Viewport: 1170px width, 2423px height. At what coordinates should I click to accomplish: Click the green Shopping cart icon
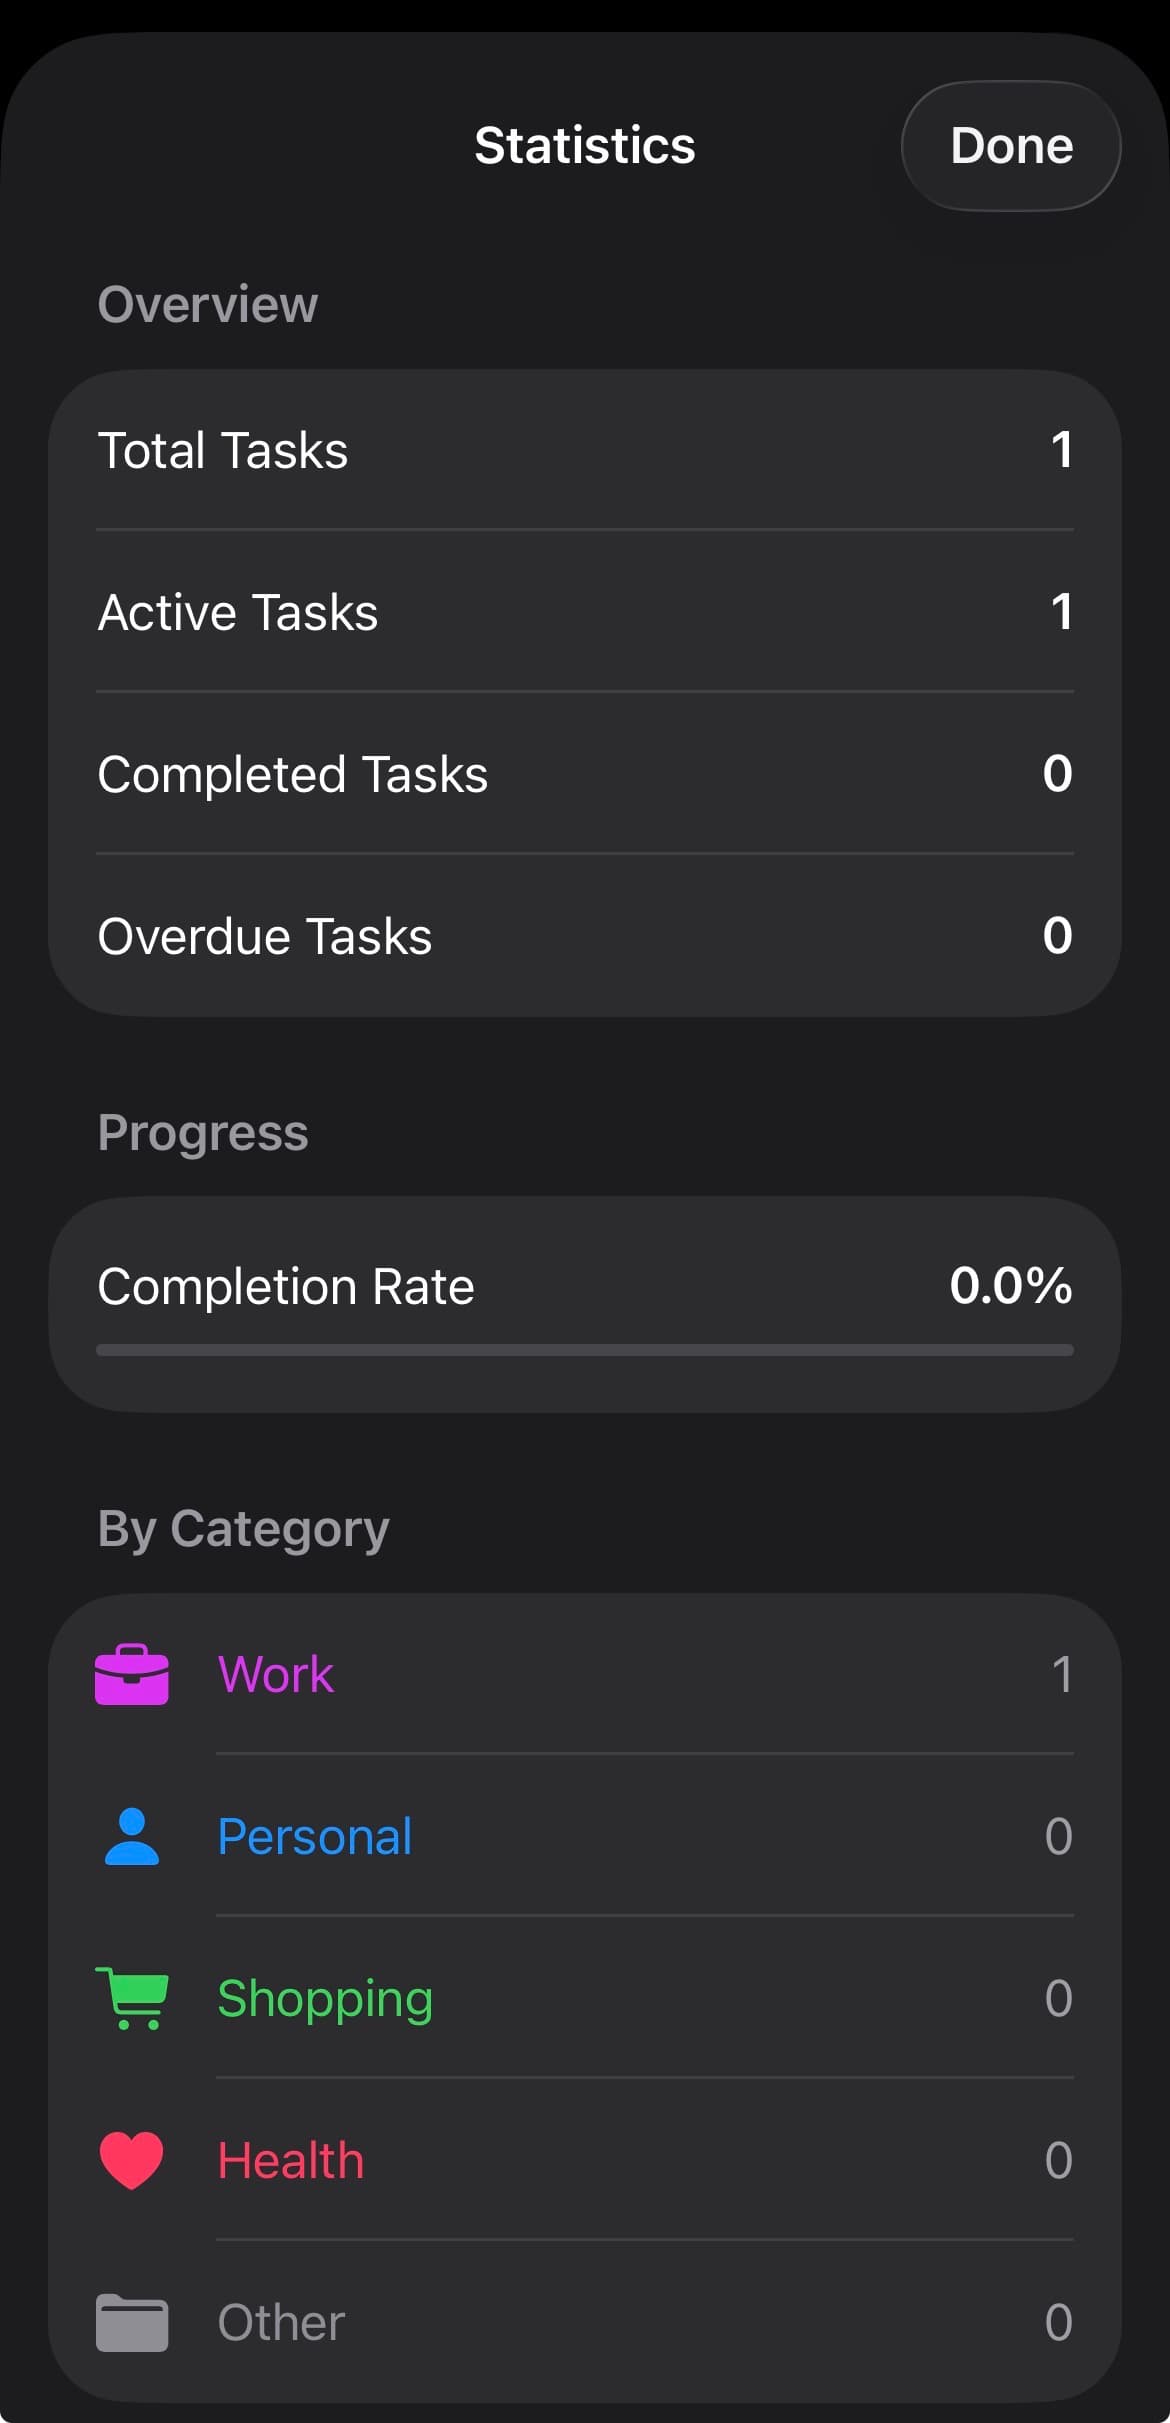pos(131,1998)
